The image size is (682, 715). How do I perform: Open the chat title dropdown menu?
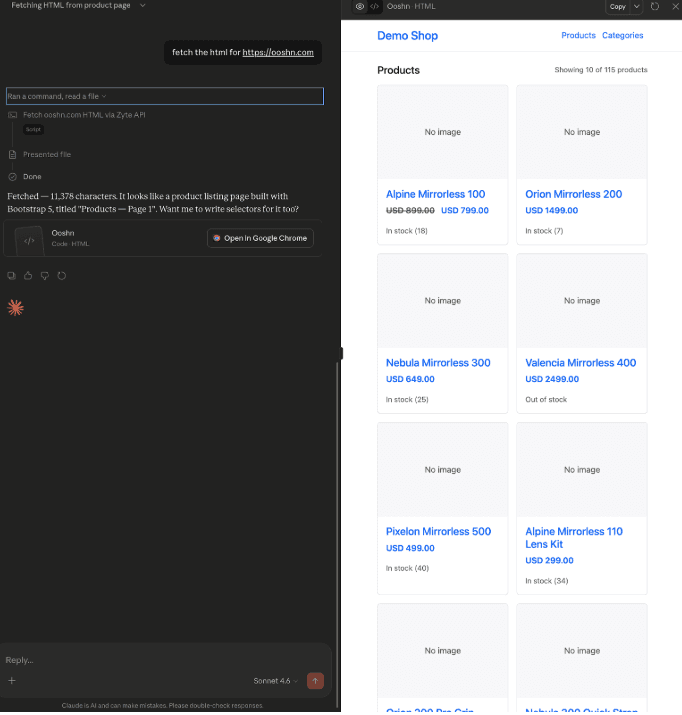coord(142,6)
